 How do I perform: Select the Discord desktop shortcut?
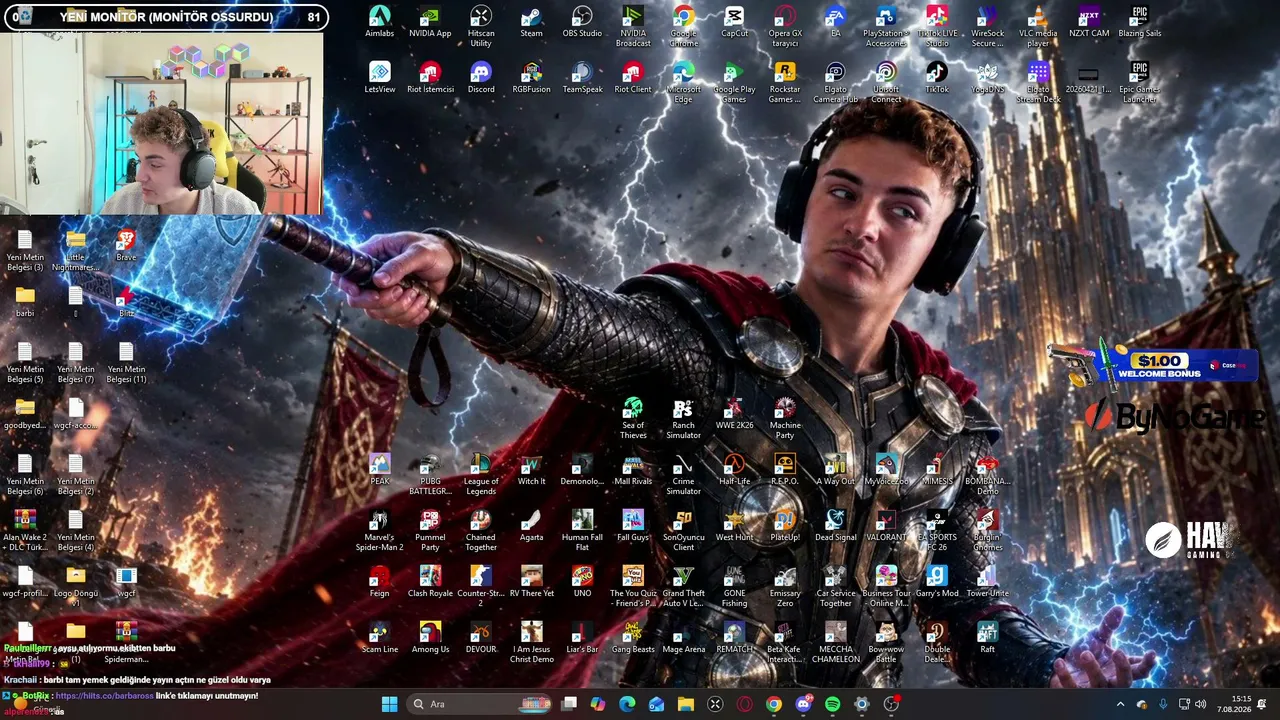tap(481, 78)
